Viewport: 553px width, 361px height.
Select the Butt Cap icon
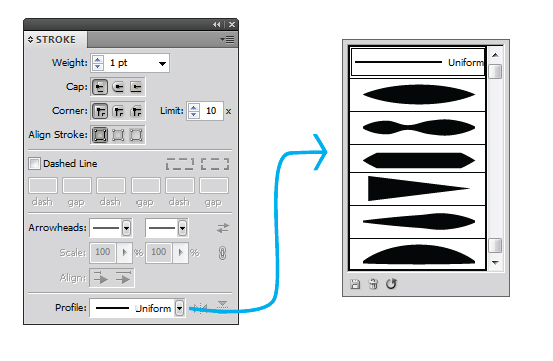[100, 87]
